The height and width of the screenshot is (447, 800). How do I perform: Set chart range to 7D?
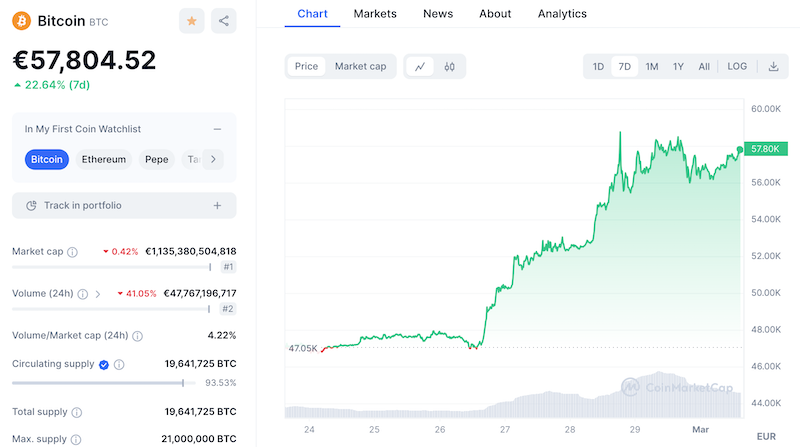coord(624,66)
